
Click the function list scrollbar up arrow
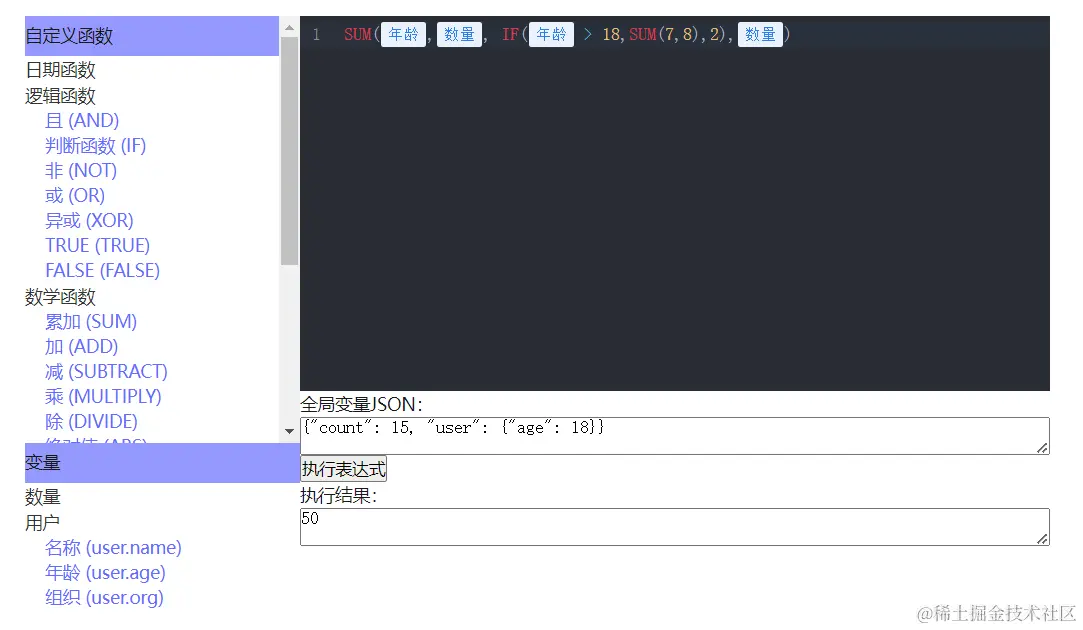289,28
